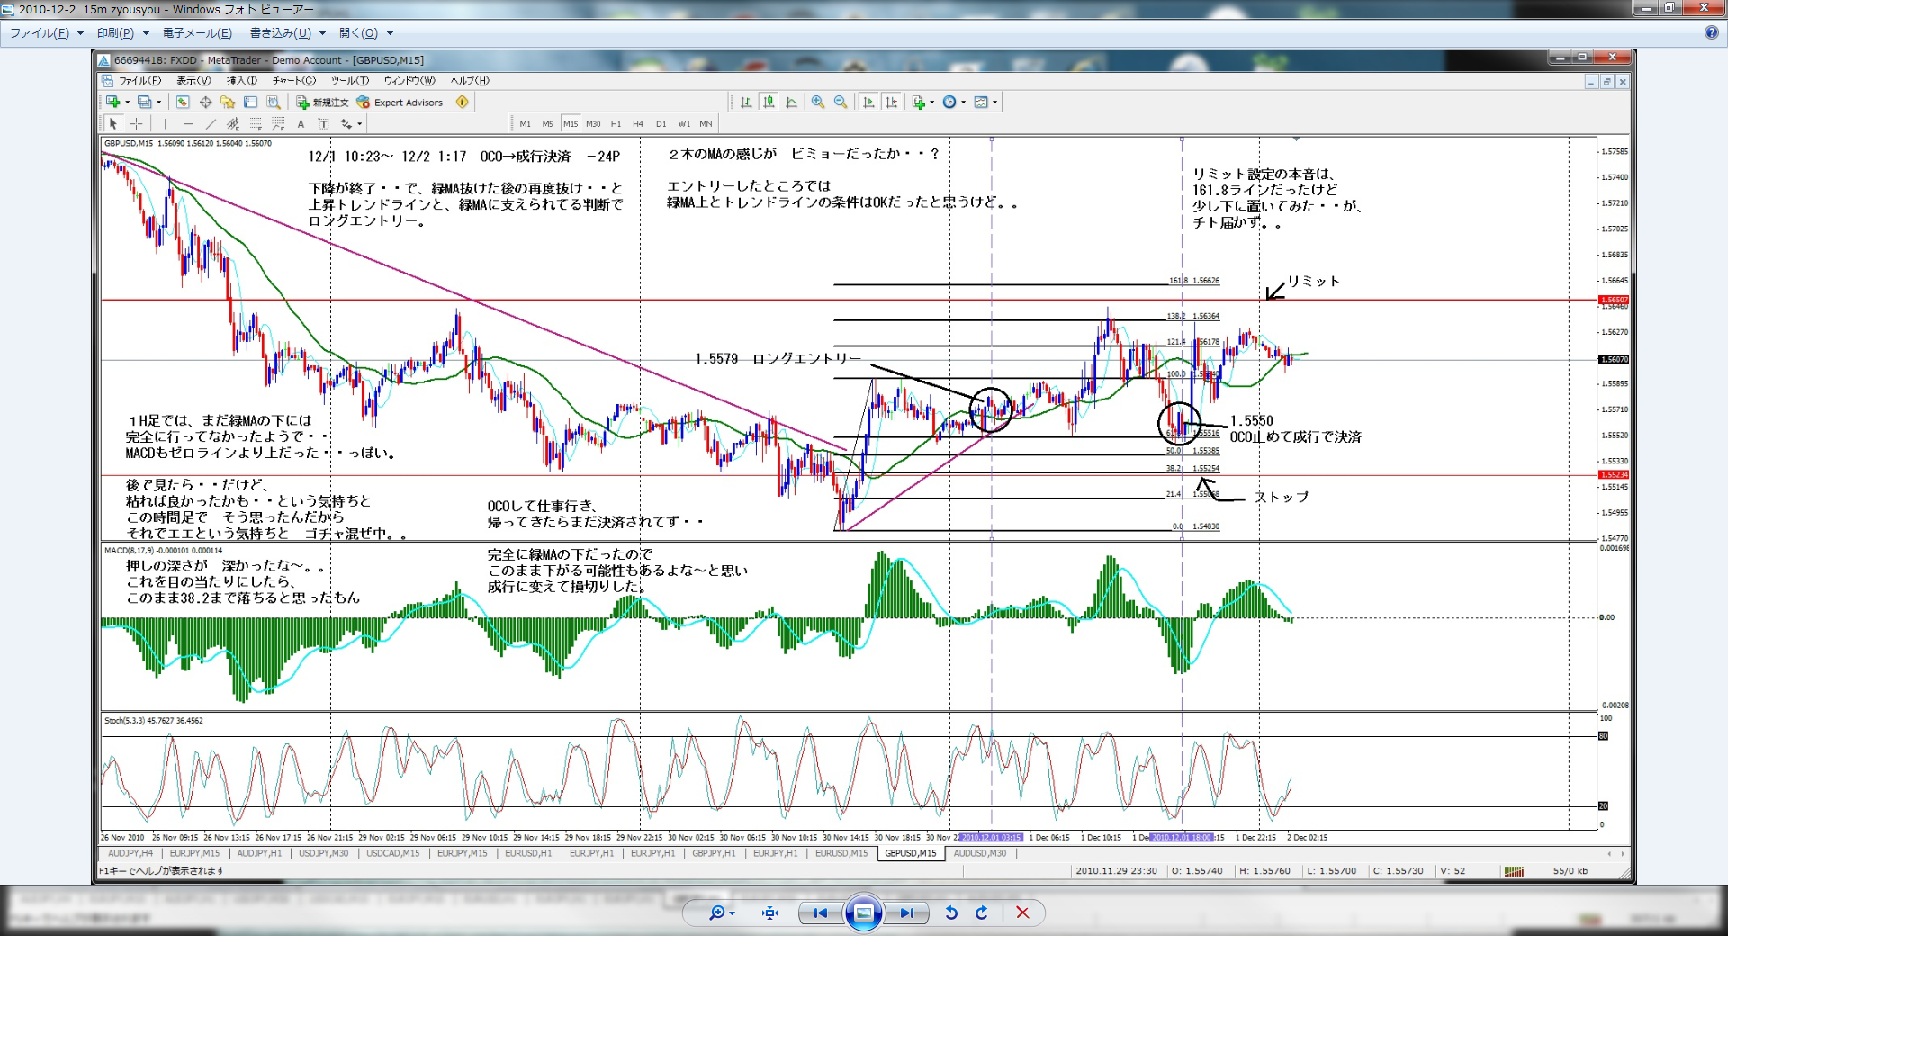
Task: Open the indicators list dropdown
Action: click(x=923, y=102)
